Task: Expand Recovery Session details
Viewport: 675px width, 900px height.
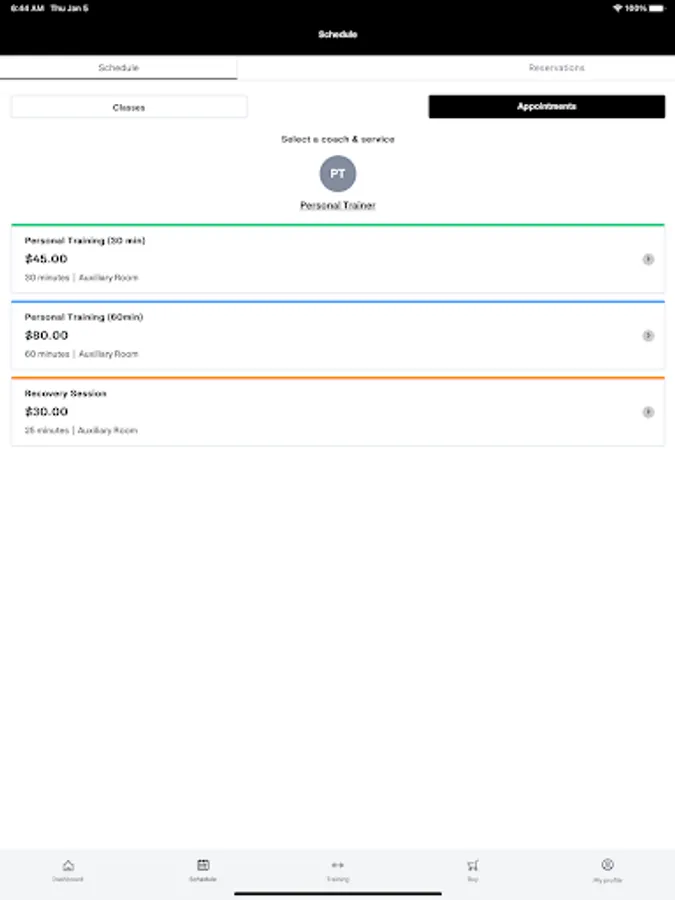Action: point(650,411)
